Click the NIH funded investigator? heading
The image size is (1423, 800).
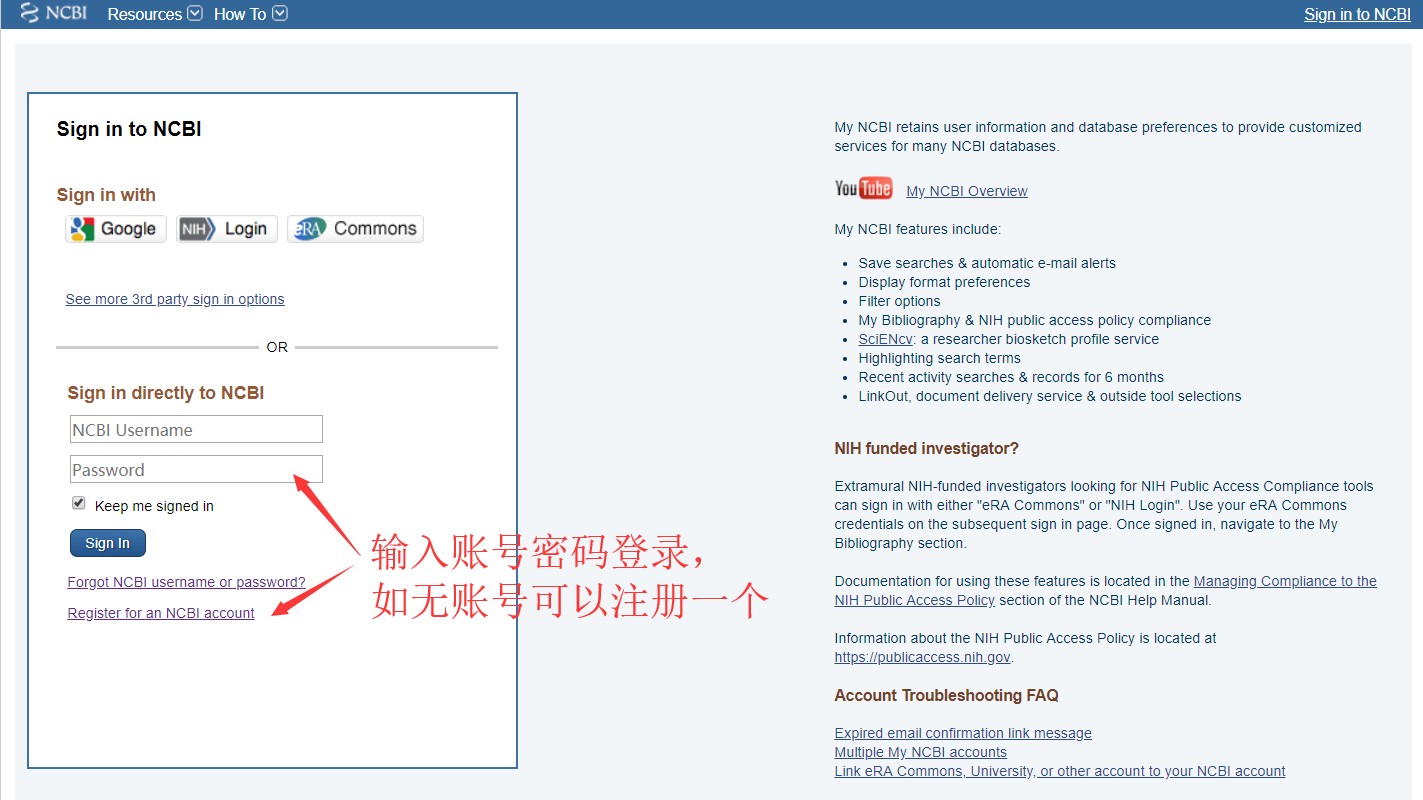click(927, 448)
